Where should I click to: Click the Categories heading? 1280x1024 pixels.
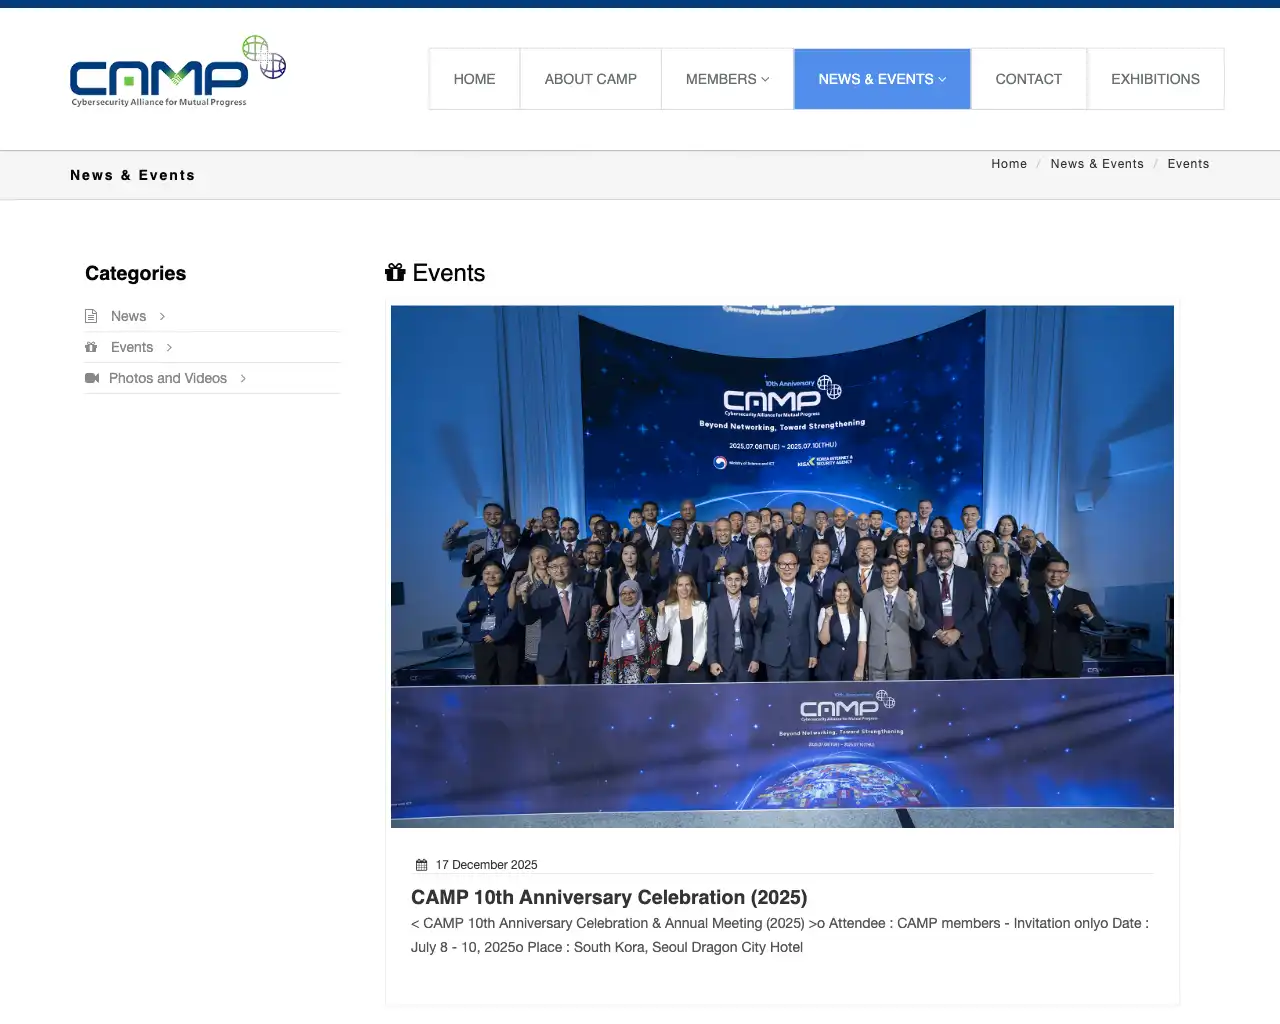click(135, 273)
